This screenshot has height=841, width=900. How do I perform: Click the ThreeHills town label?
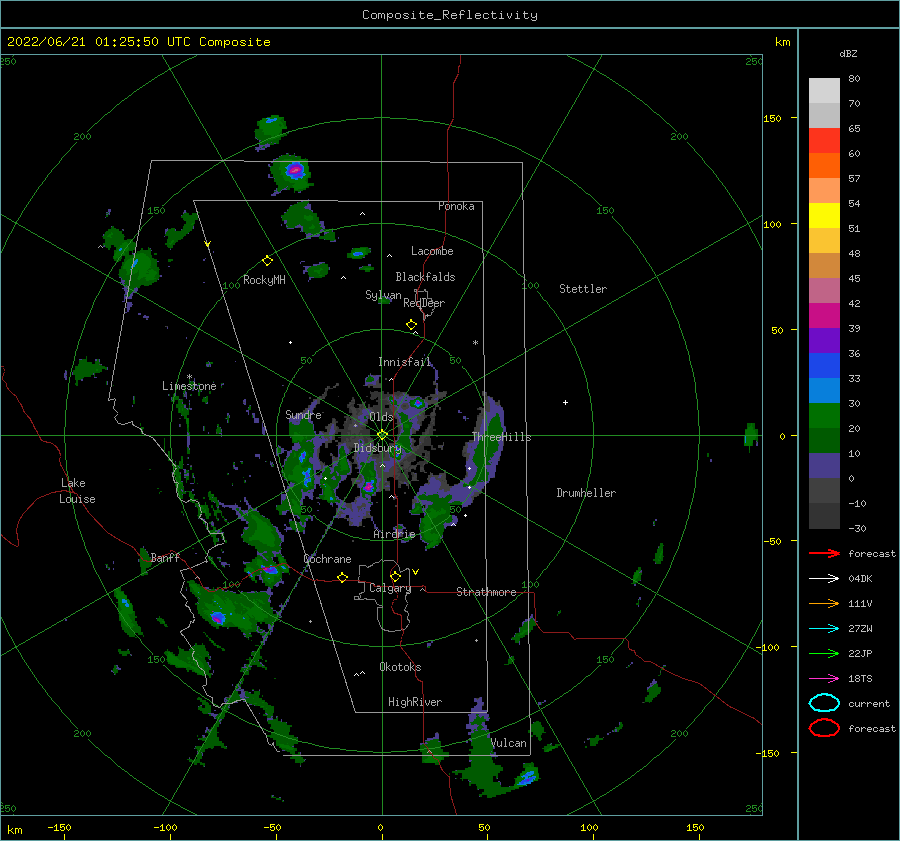pos(502,437)
